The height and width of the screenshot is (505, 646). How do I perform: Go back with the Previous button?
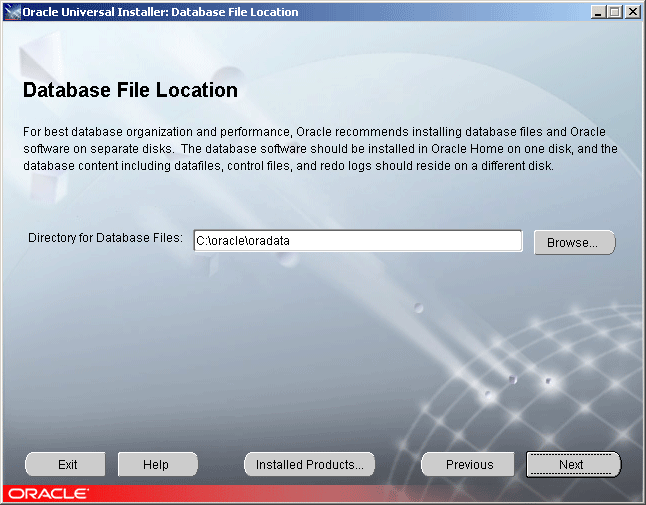[x=469, y=465]
